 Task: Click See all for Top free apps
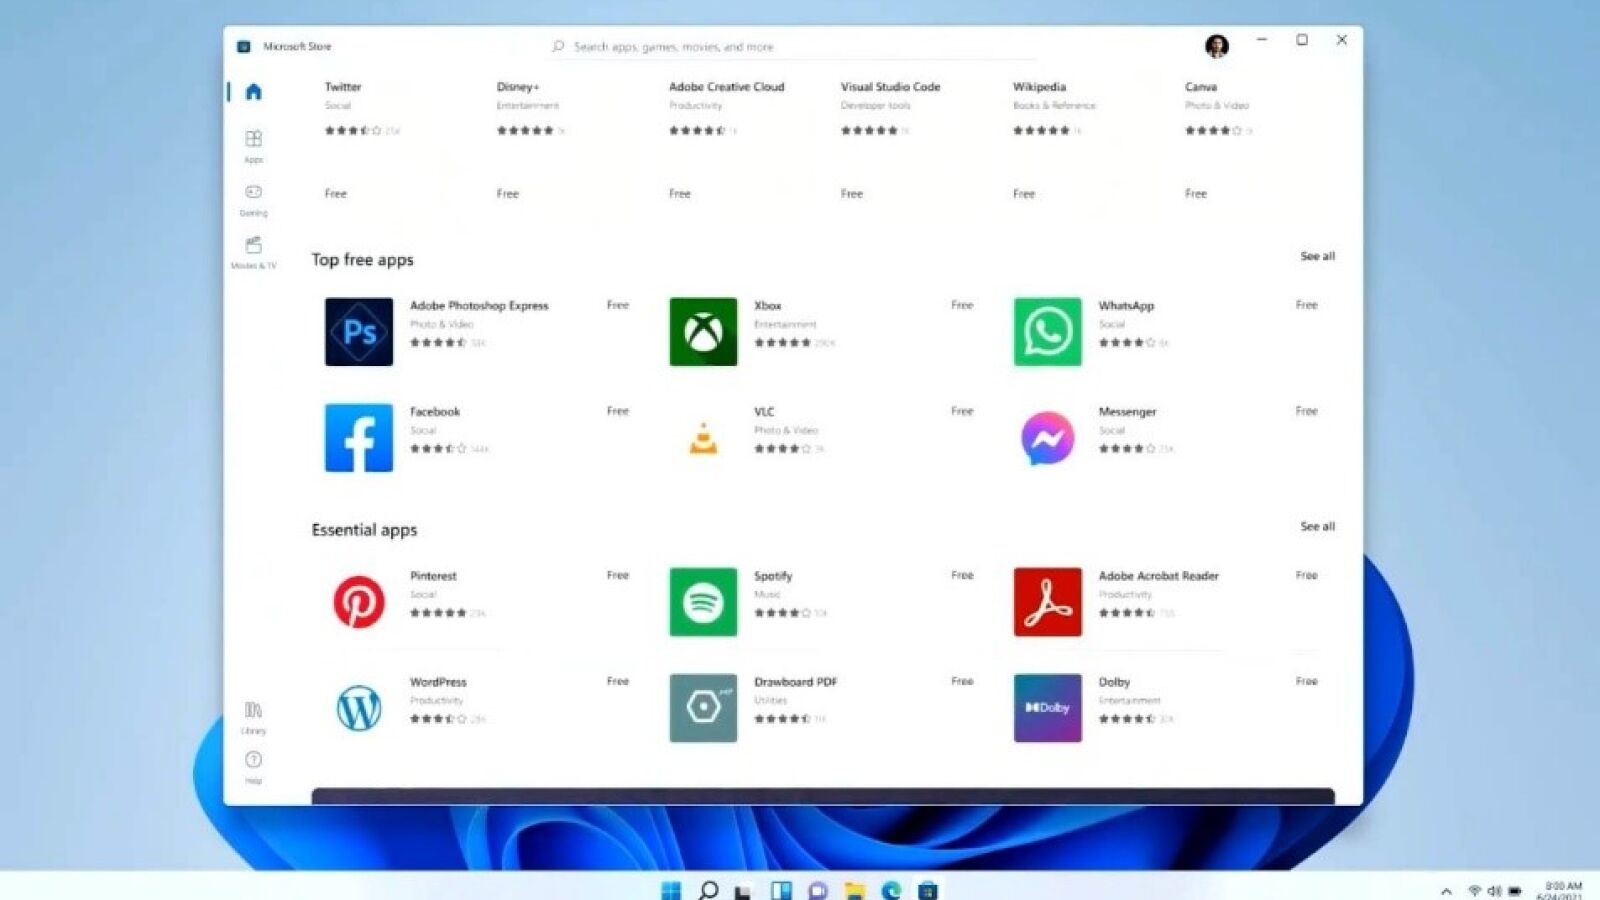(x=1317, y=257)
